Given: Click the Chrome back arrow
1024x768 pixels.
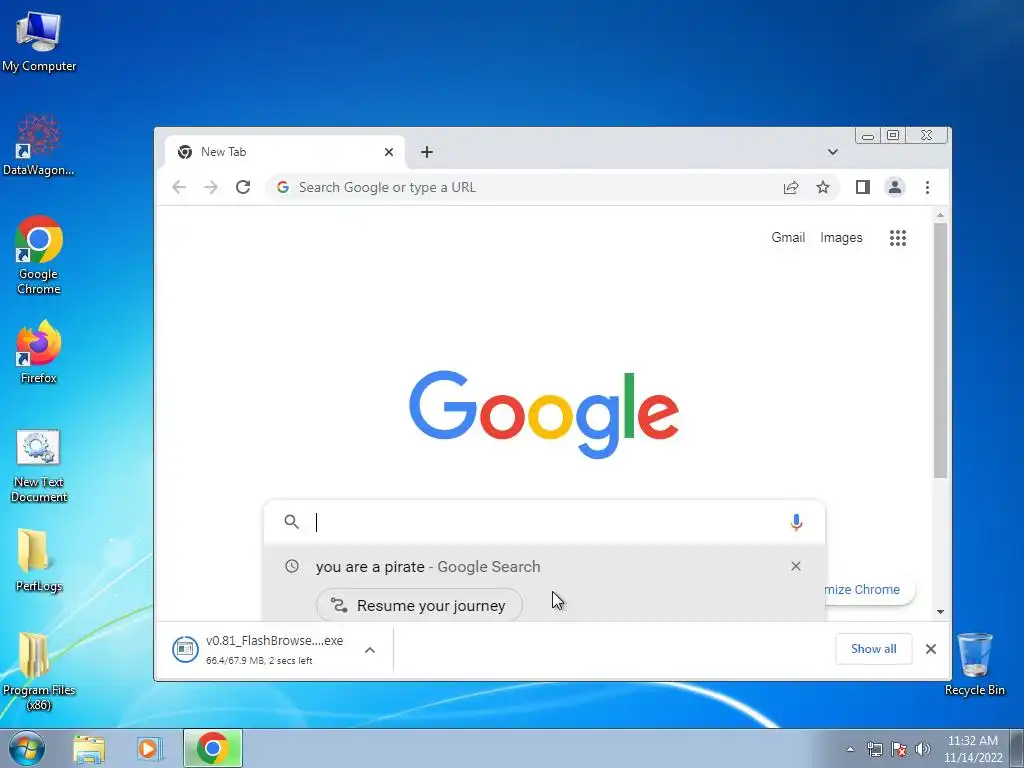Looking at the screenshot, I should [179, 187].
